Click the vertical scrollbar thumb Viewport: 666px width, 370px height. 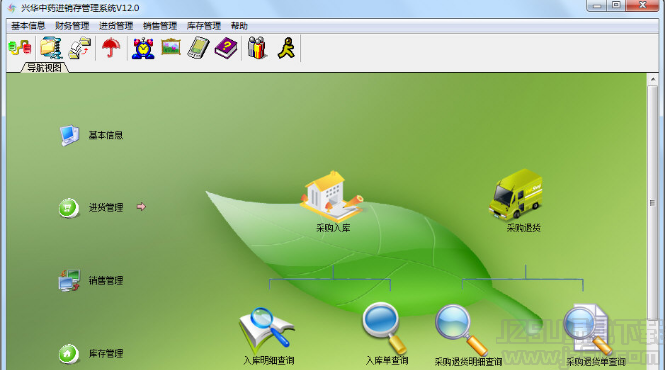coord(652,203)
